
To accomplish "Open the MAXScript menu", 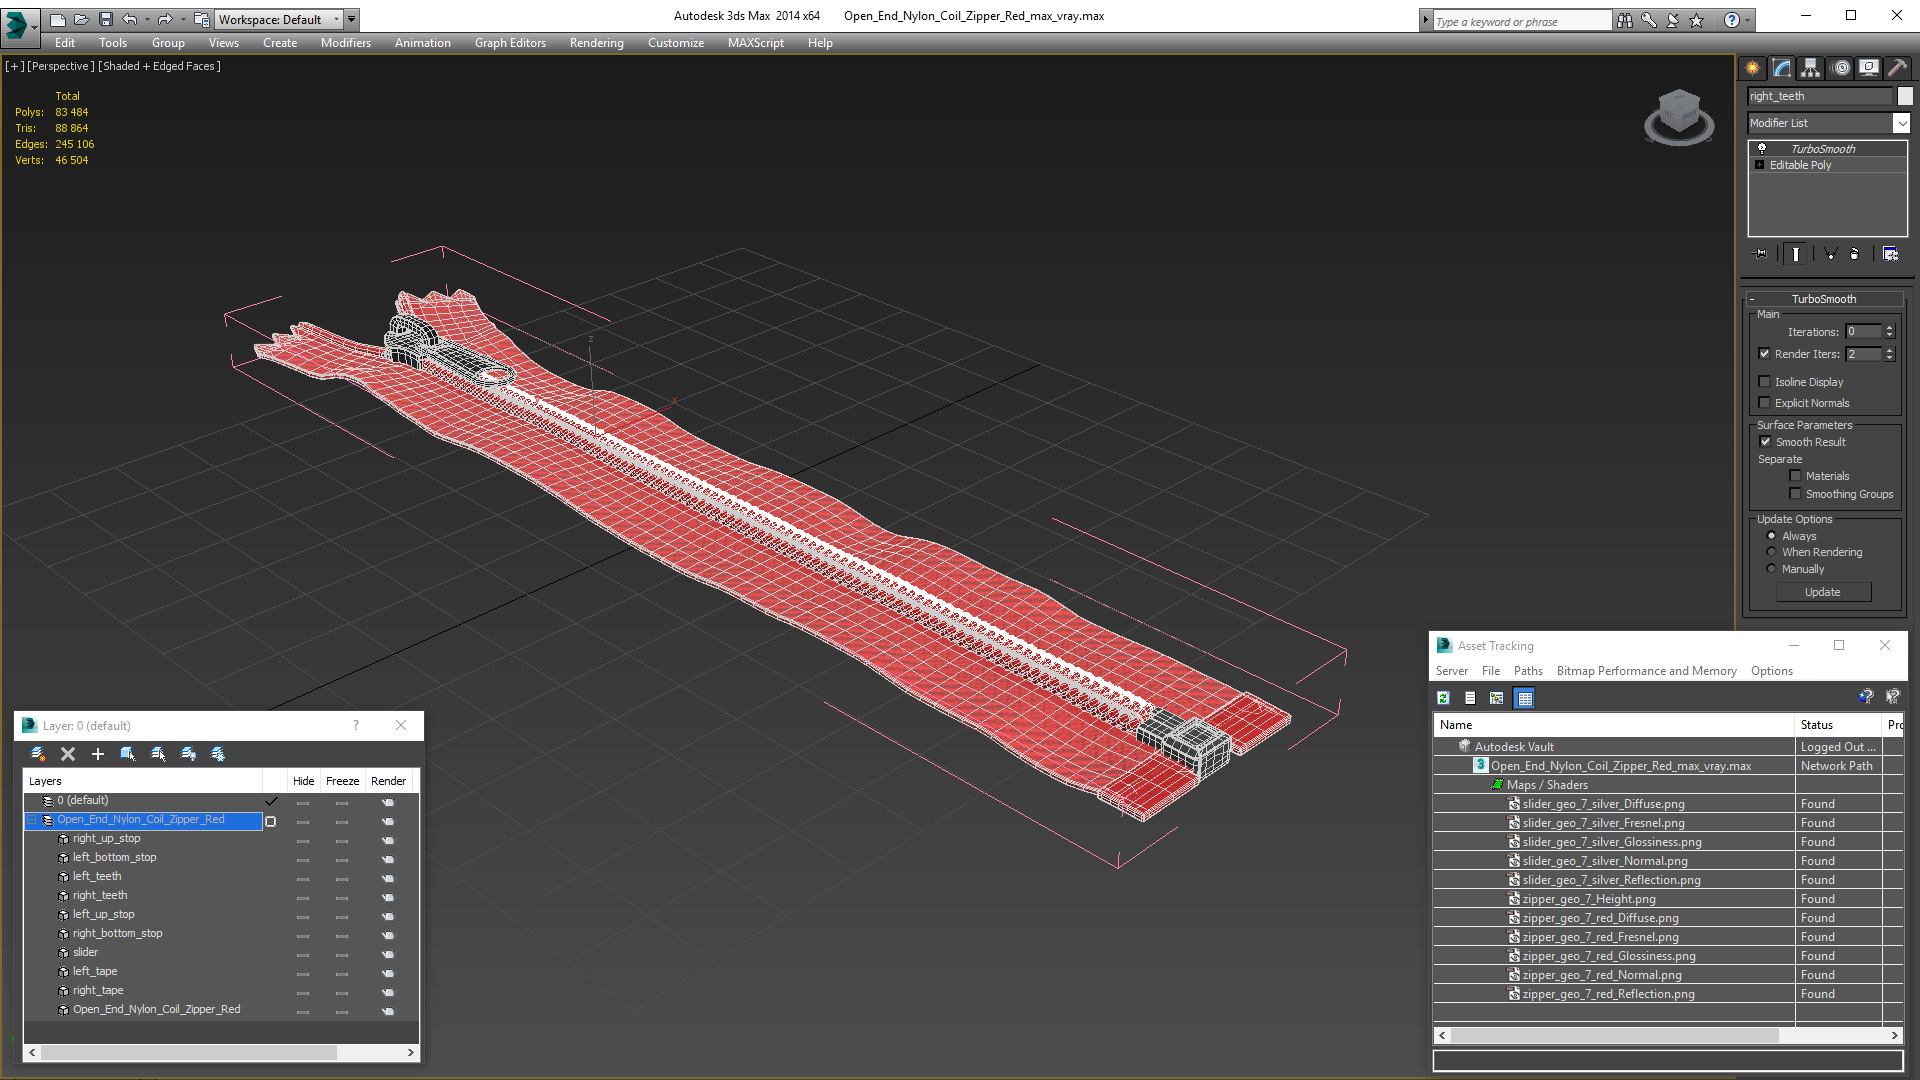I will click(755, 43).
